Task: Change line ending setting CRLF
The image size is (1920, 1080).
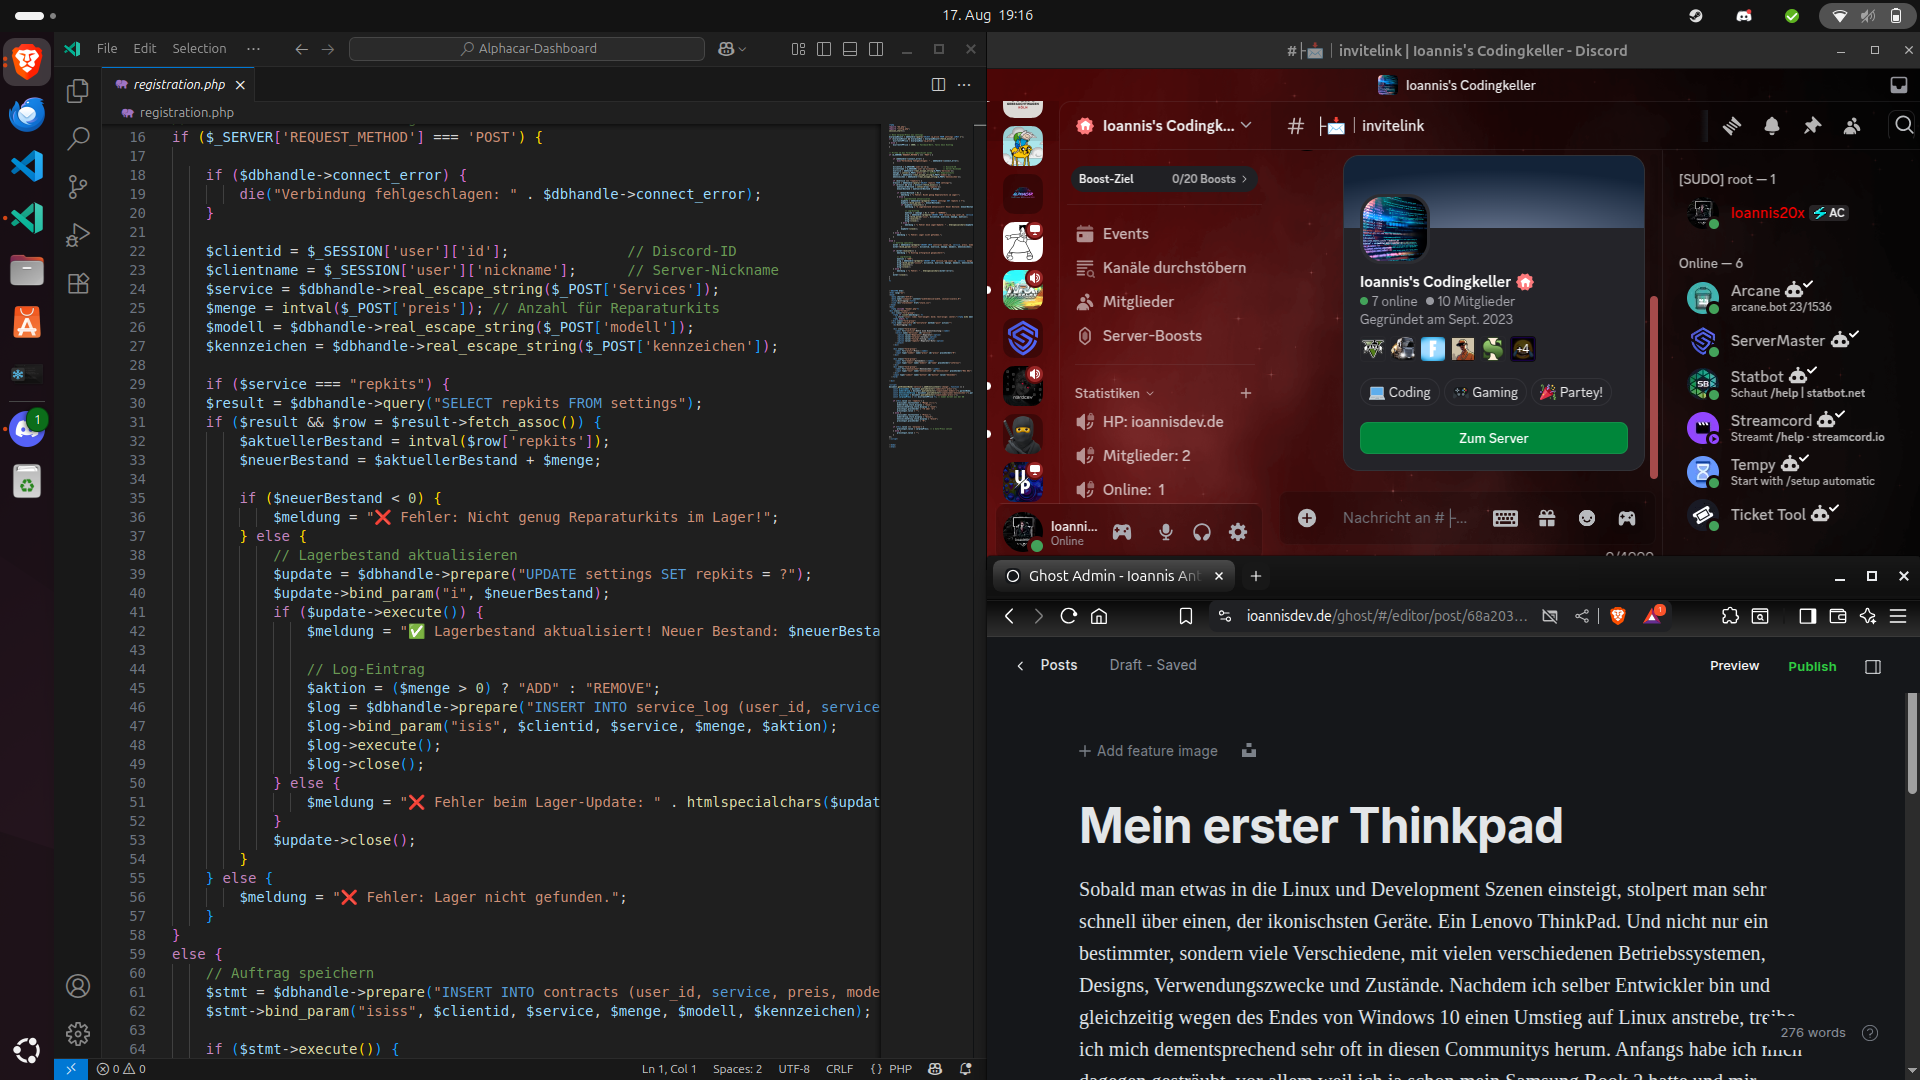Action: click(x=839, y=1069)
